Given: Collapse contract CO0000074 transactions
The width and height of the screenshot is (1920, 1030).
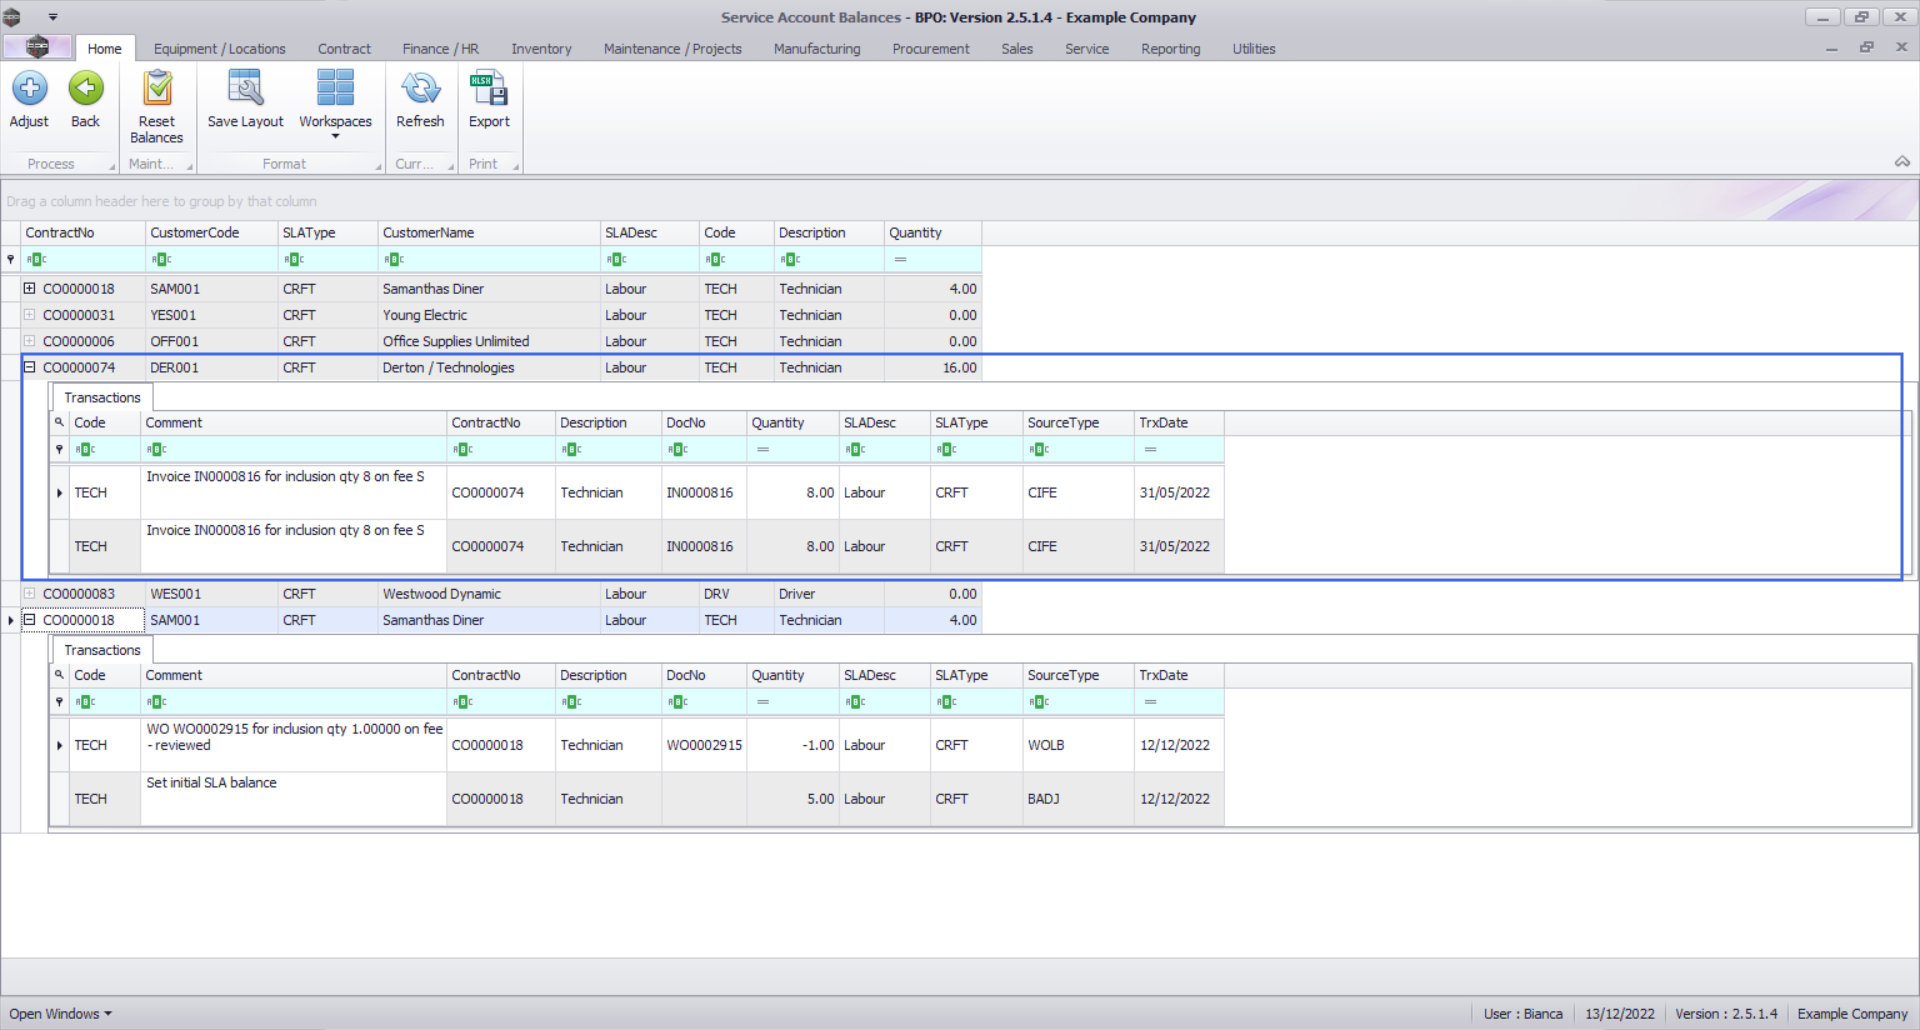Looking at the screenshot, I should coord(30,368).
